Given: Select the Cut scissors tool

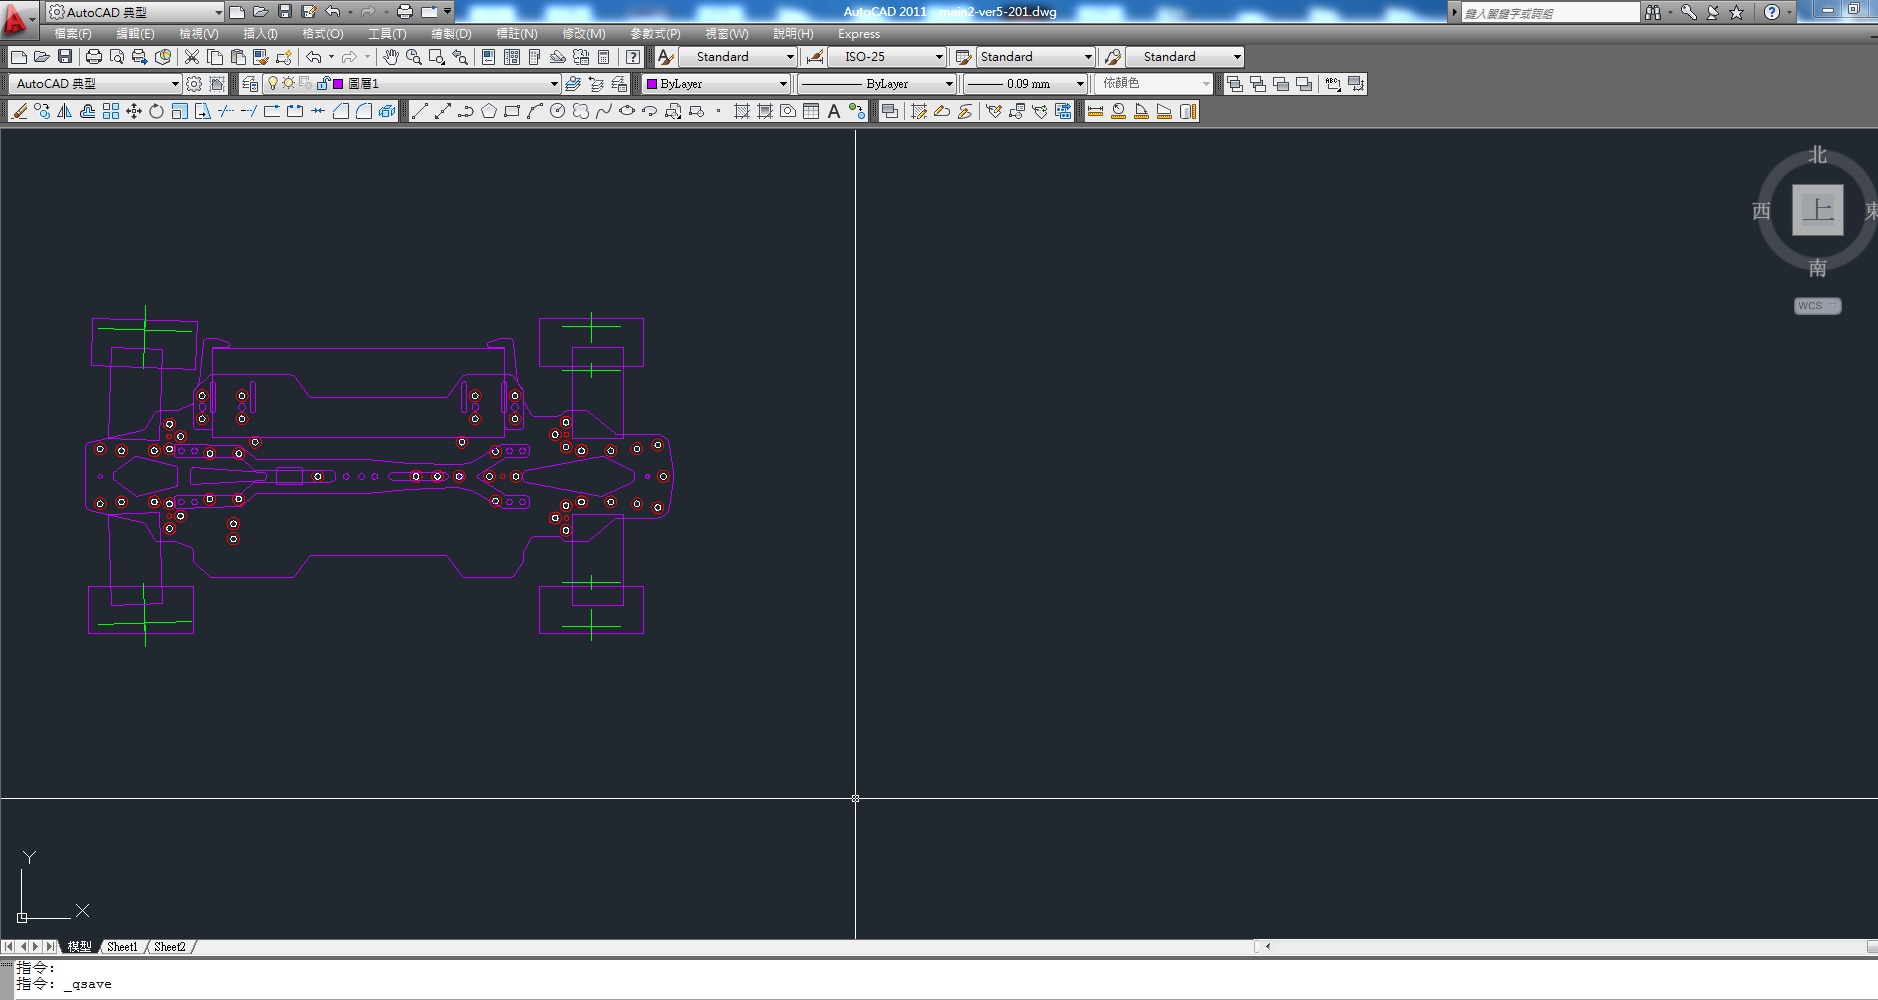Looking at the screenshot, I should tap(192, 57).
